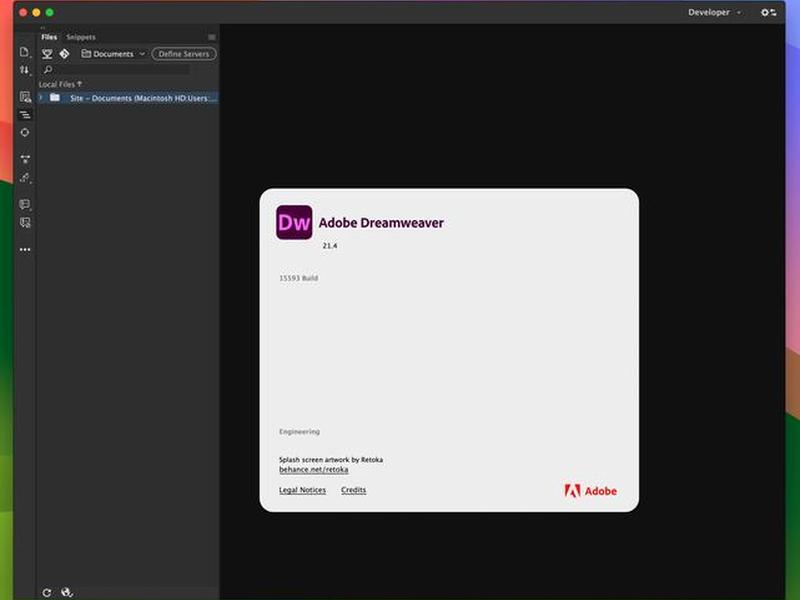Zoom the window with green button

49,12
